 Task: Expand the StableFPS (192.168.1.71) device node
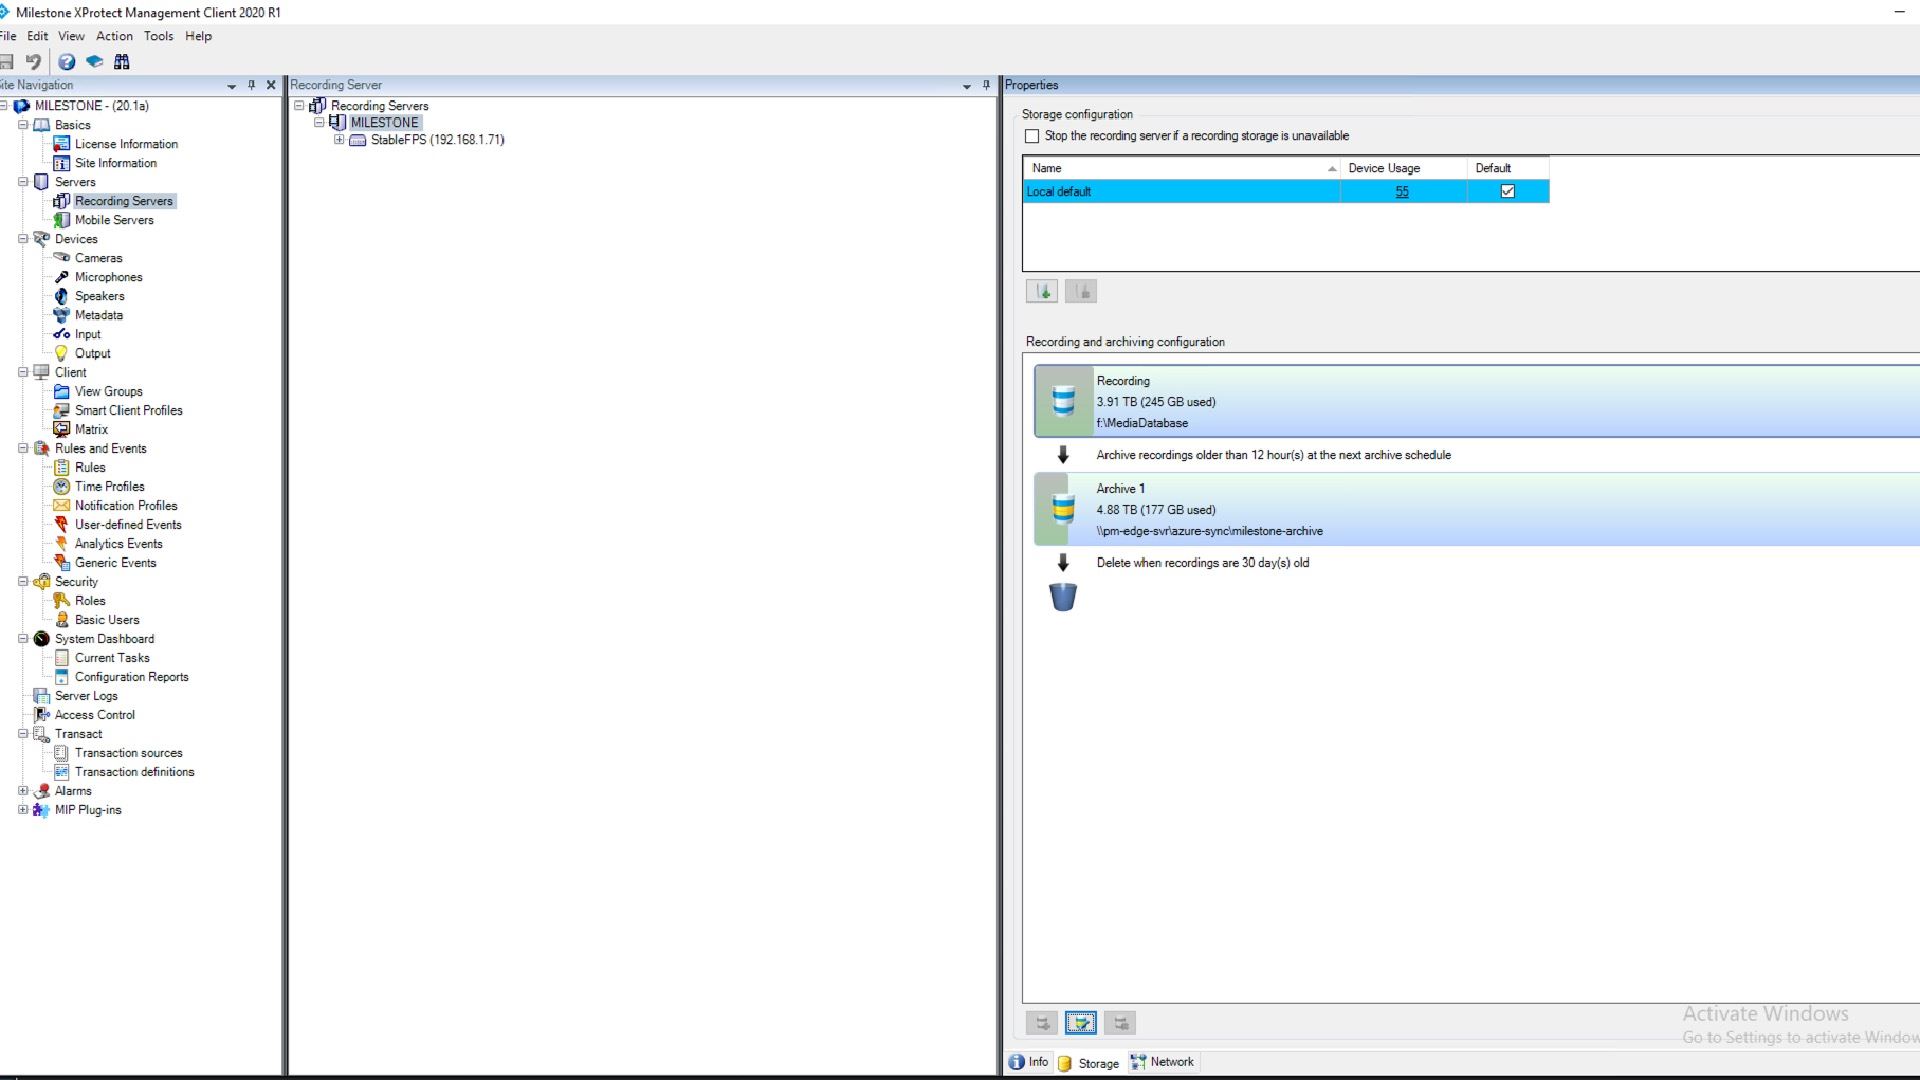point(339,139)
